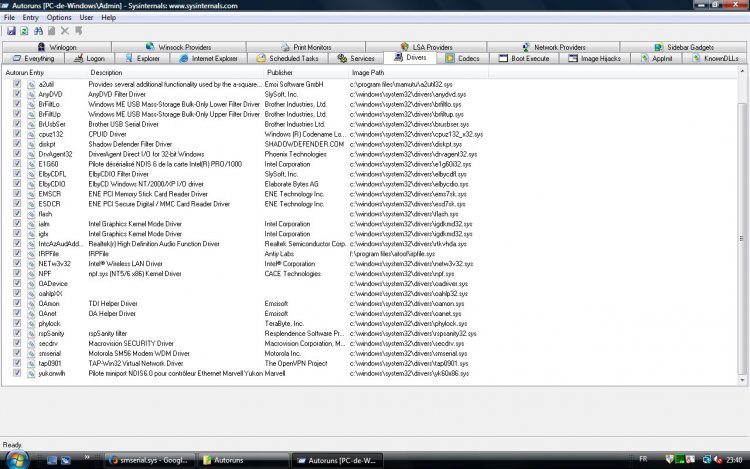The height and width of the screenshot is (469, 750).
Task: Open the Entry menu
Action: pyautogui.click(x=30, y=18)
